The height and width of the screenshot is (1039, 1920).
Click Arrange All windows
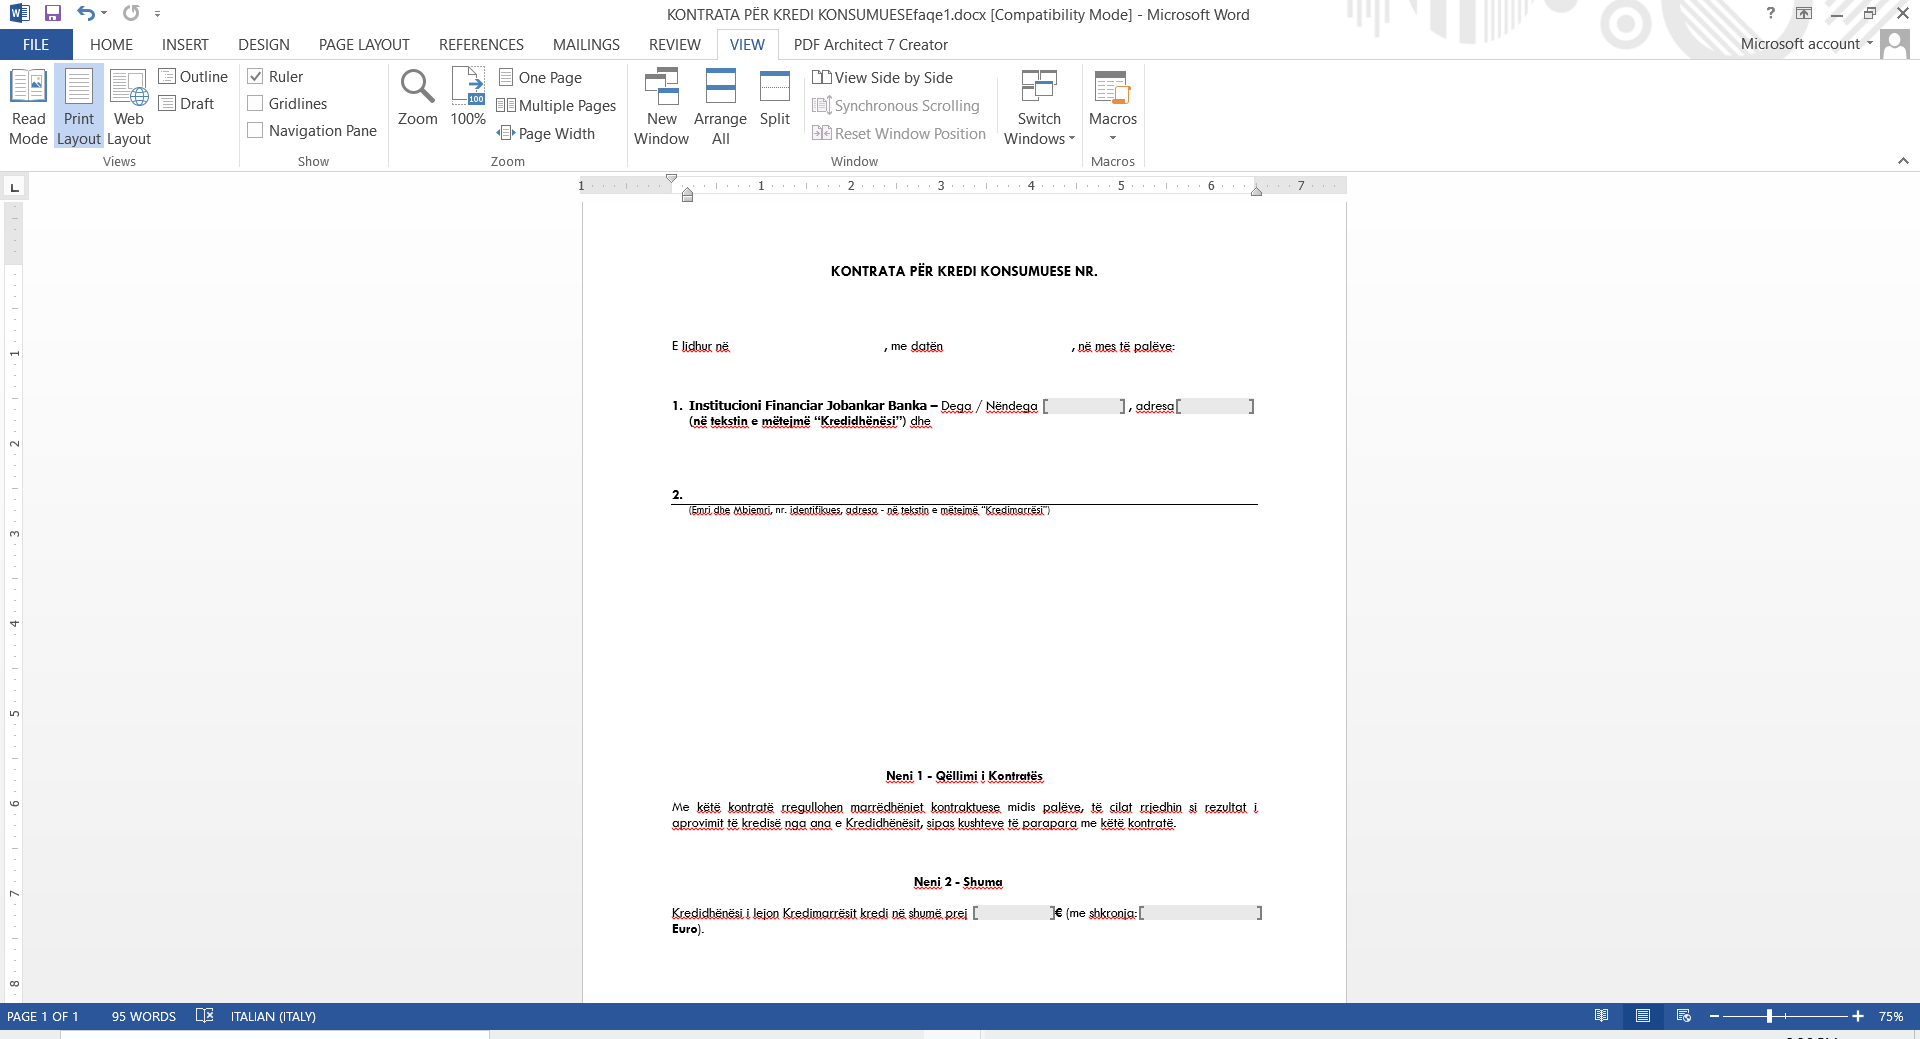pyautogui.click(x=720, y=107)
